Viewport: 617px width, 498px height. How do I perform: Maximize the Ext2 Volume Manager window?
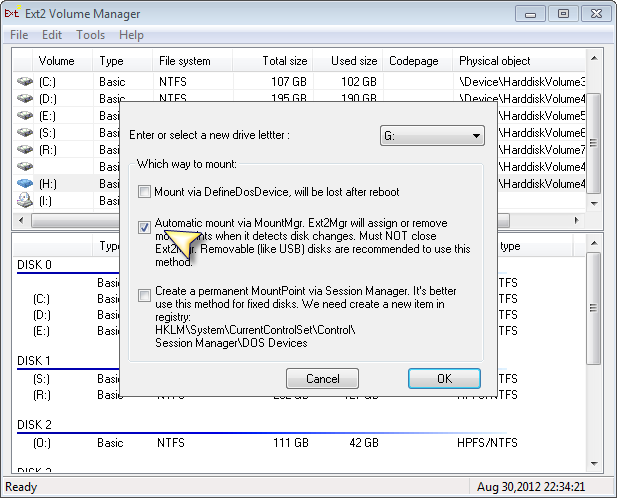click(x=563, y=14)
